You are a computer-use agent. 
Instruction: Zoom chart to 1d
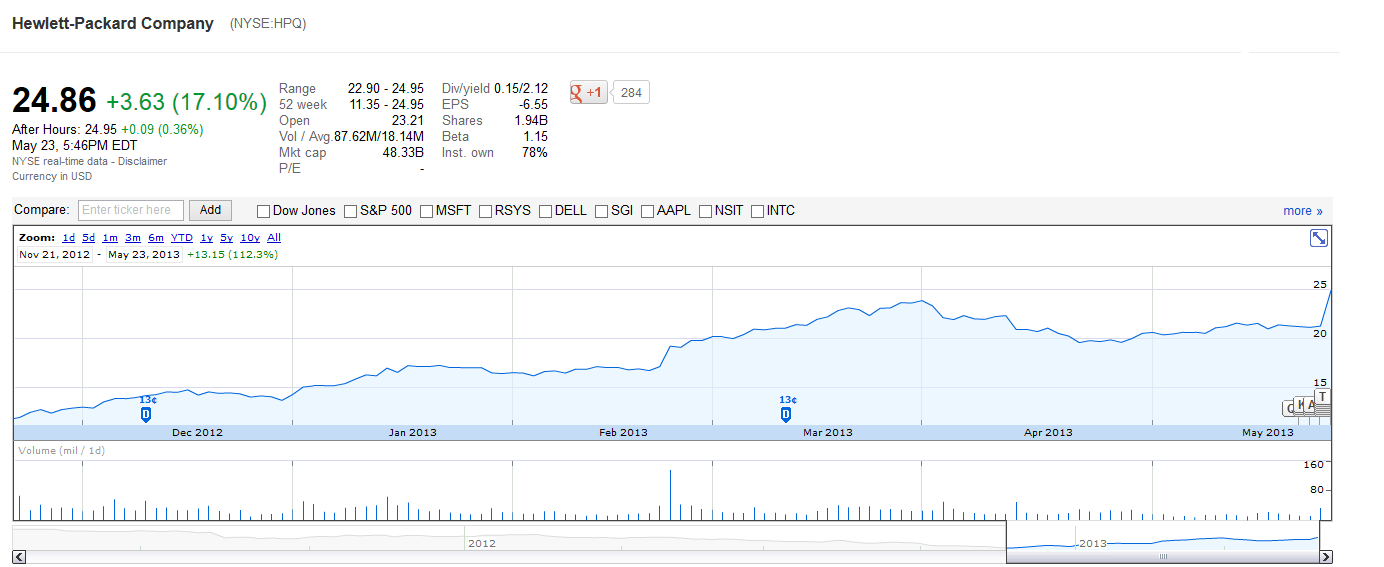point(68,238)
